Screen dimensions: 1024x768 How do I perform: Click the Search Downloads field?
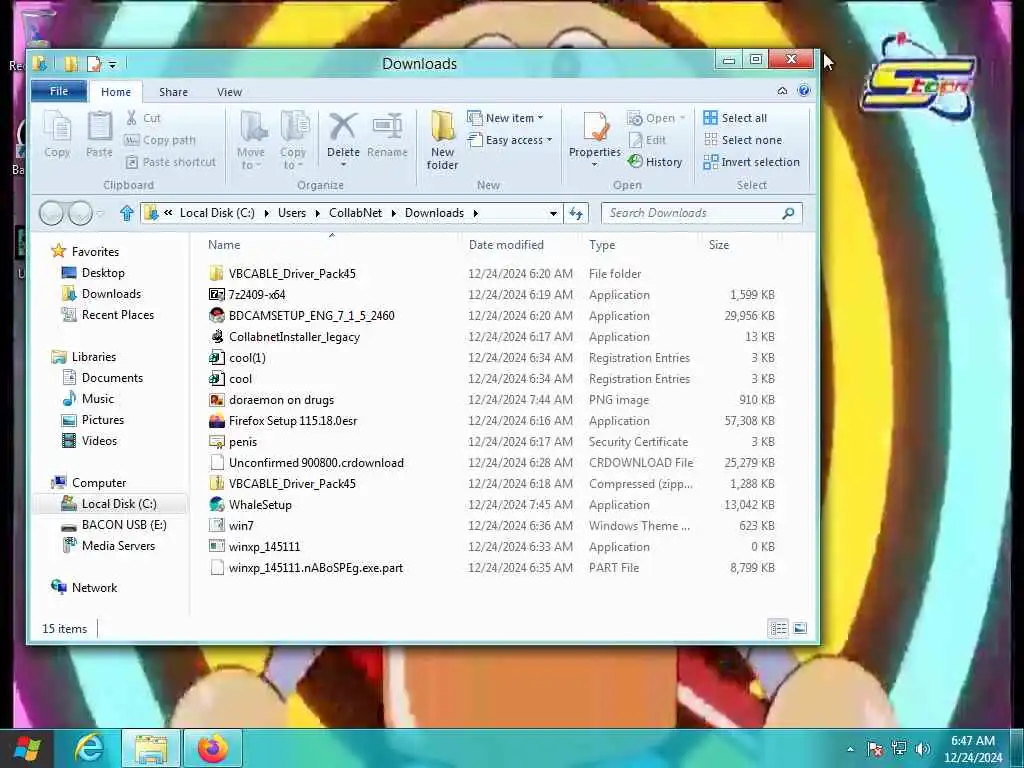click(x=701, y=213)
